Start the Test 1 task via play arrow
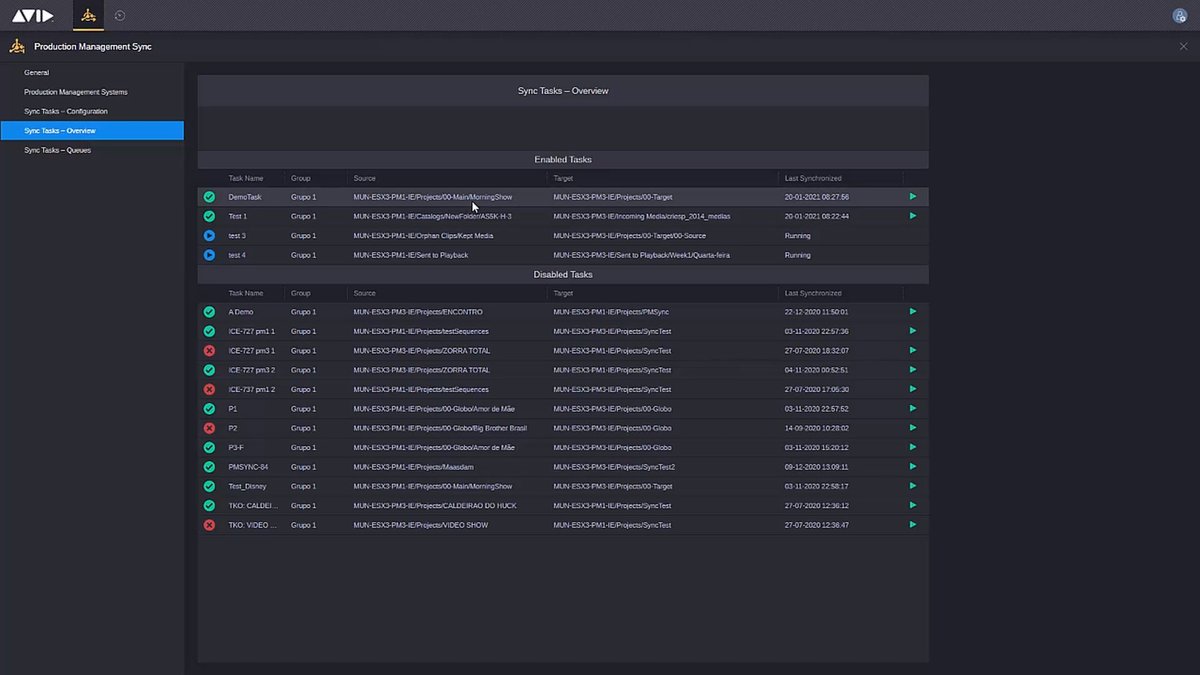 click(913, 215)
